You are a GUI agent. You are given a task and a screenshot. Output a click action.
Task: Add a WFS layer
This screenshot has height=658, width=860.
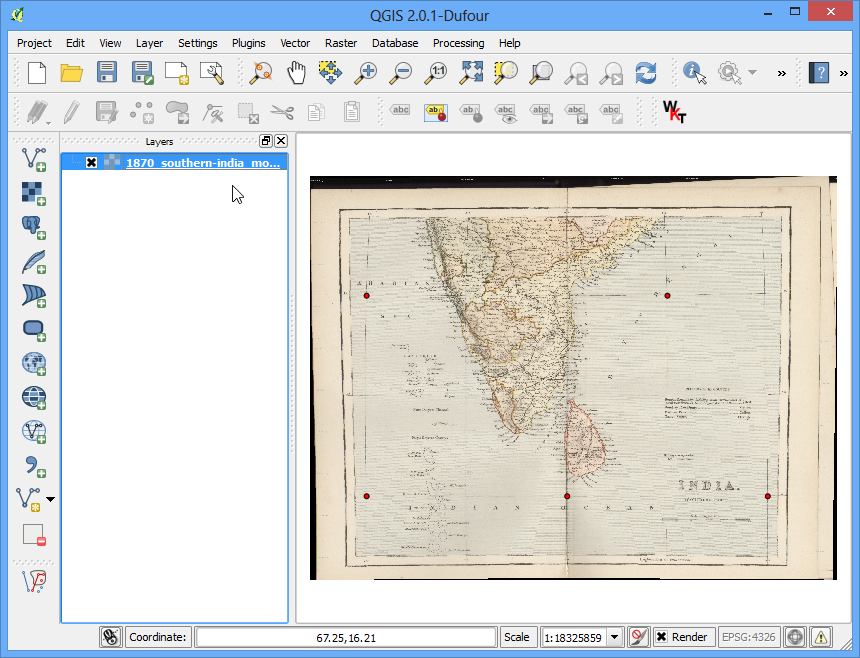33,432
